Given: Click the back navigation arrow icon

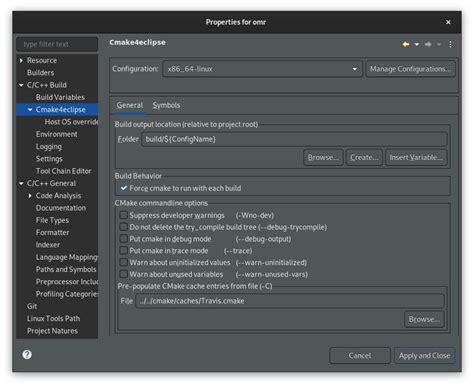Looking at the screenshot, I should 406,44.
